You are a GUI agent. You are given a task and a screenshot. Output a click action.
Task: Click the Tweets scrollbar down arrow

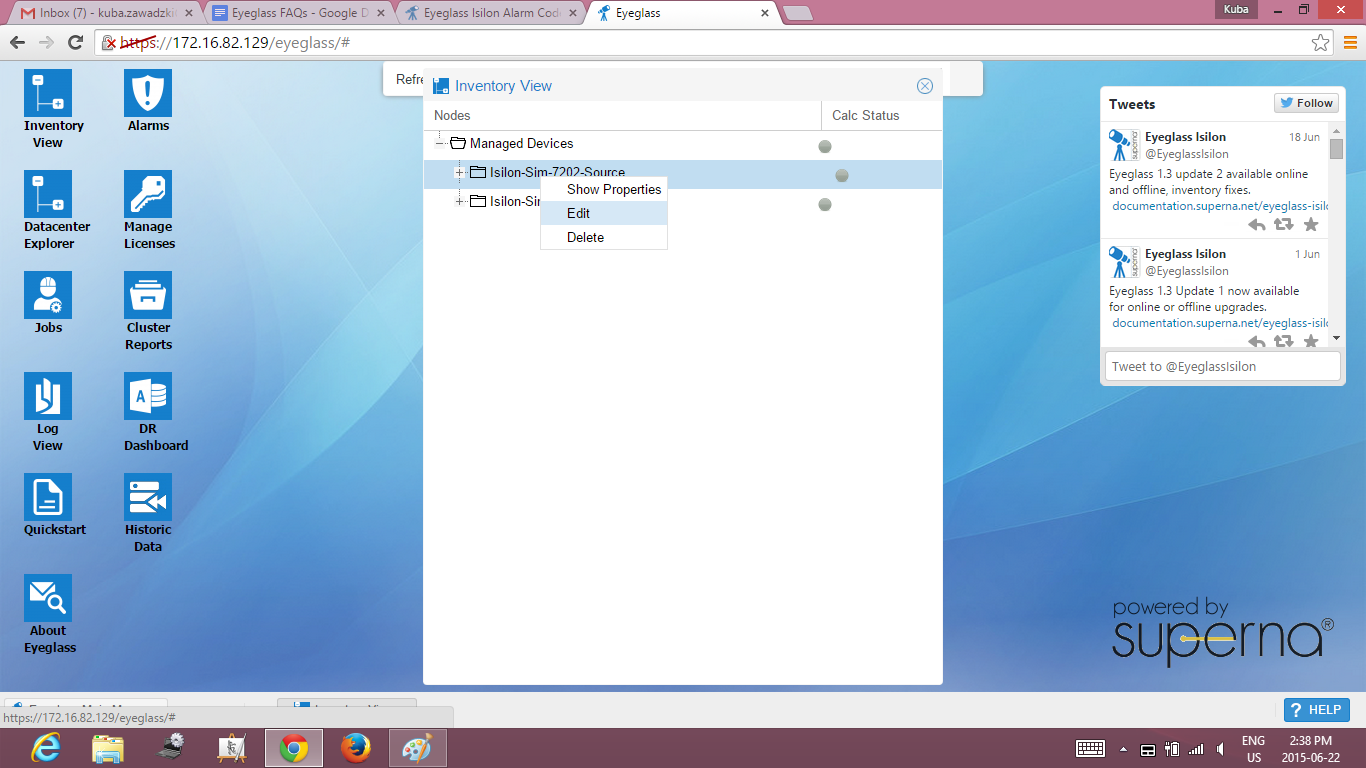click(x=1337, y=338)
